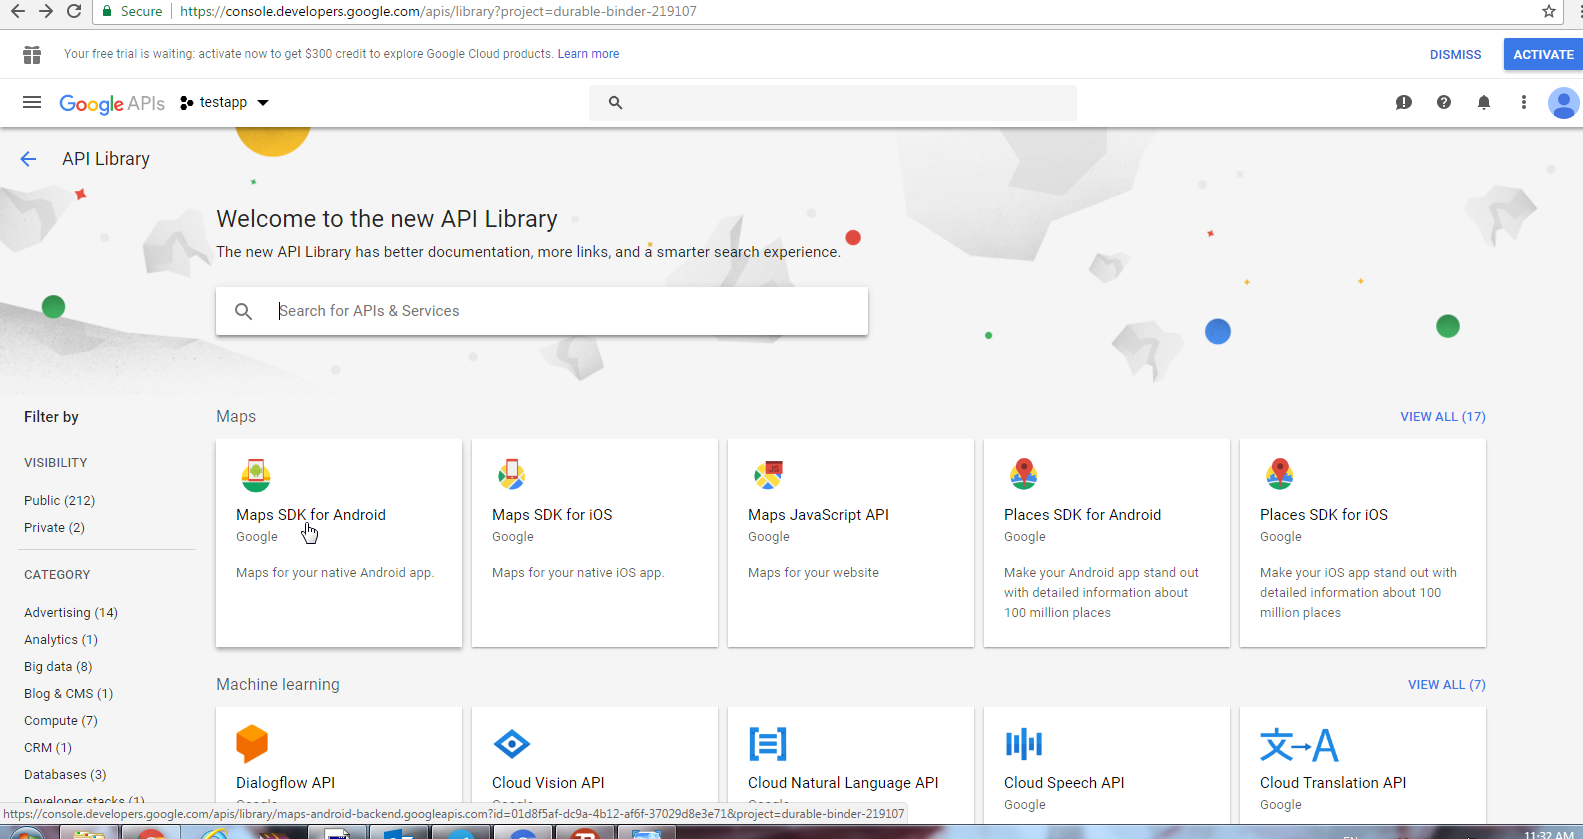Viewport: 1583px width, 839px height.
Task: Click the Places SDK for iOS icon
Action: [1280, 474]
